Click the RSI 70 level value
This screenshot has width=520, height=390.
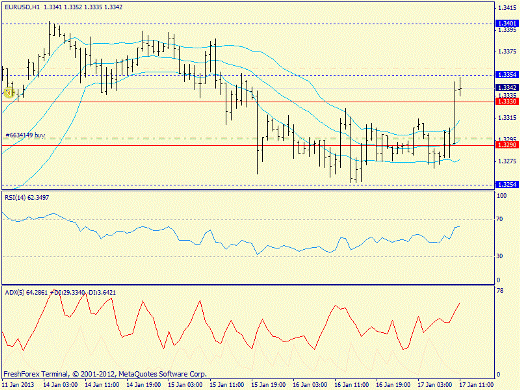click(500, 219)
